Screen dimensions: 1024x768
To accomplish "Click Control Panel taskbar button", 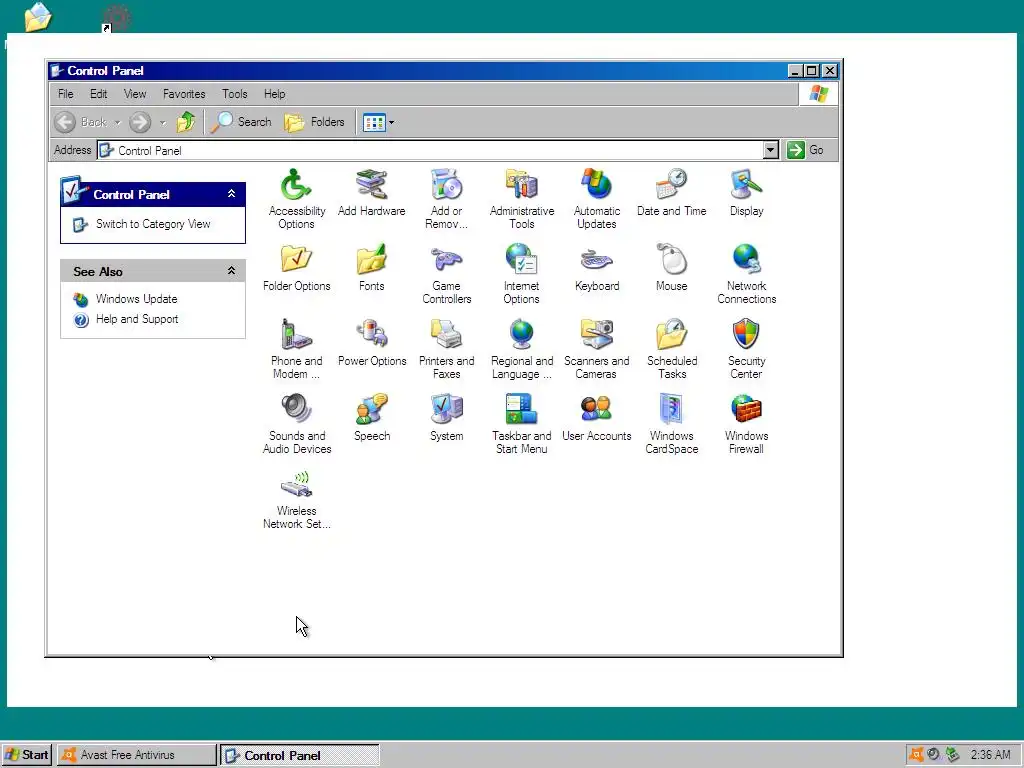I will tap(300, 755).
